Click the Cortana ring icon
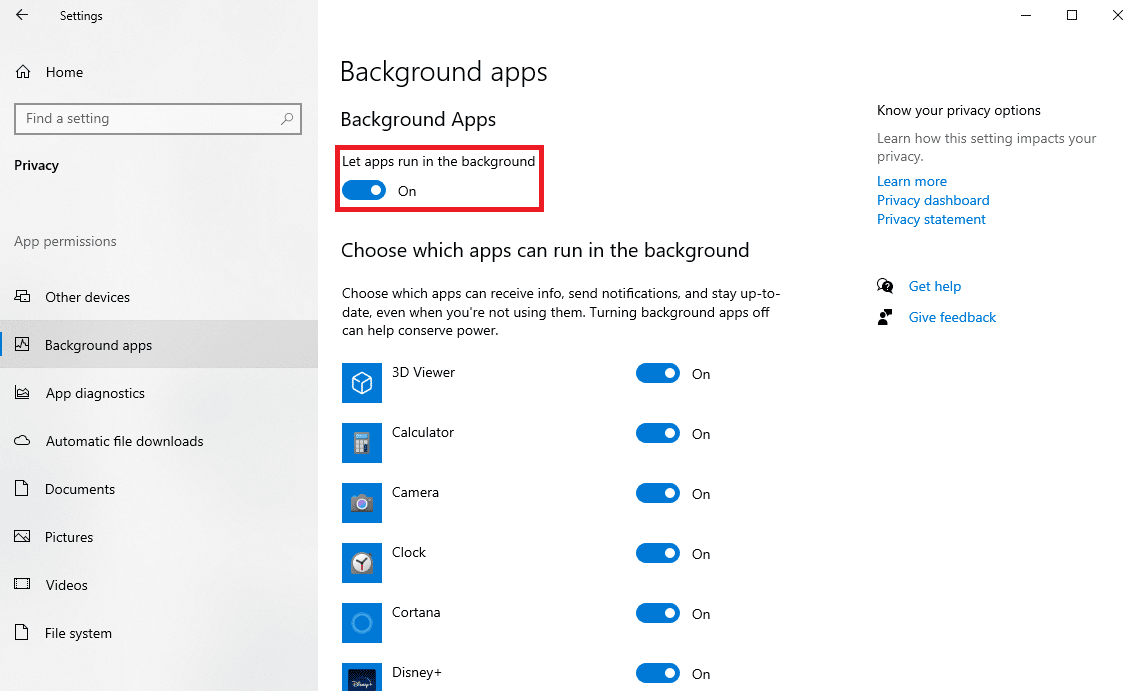Screen dimensions: 1139x691 (362, 623)
